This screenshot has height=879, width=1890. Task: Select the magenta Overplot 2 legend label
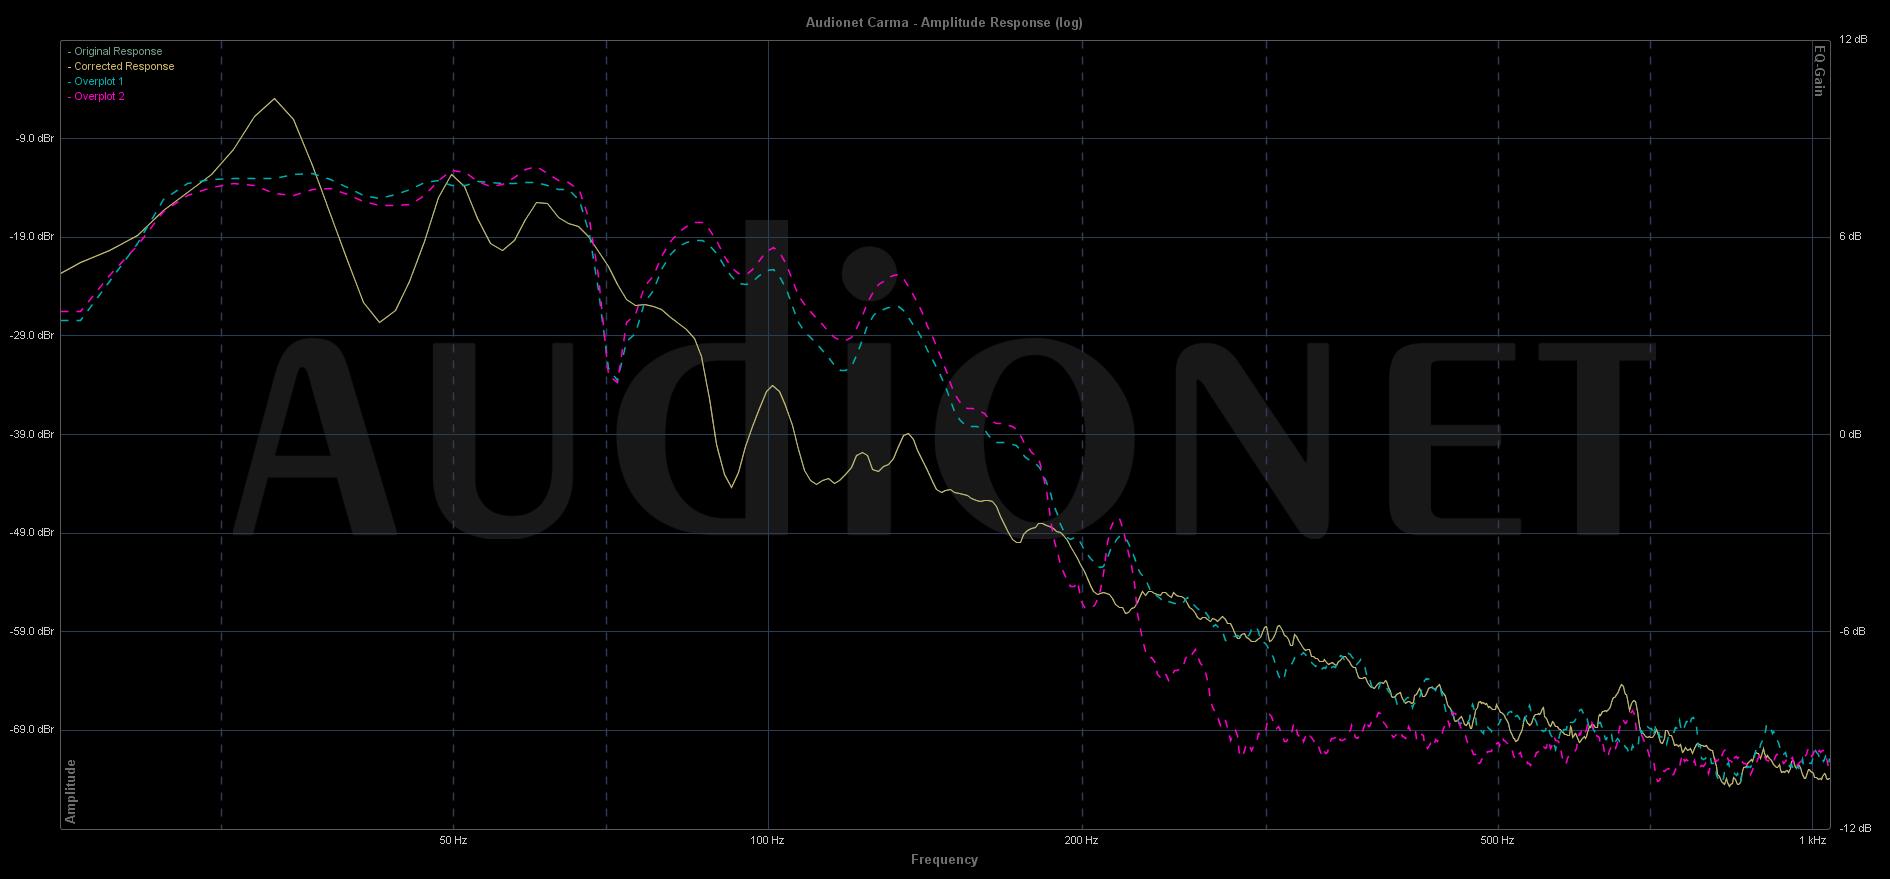click(98, 96)
